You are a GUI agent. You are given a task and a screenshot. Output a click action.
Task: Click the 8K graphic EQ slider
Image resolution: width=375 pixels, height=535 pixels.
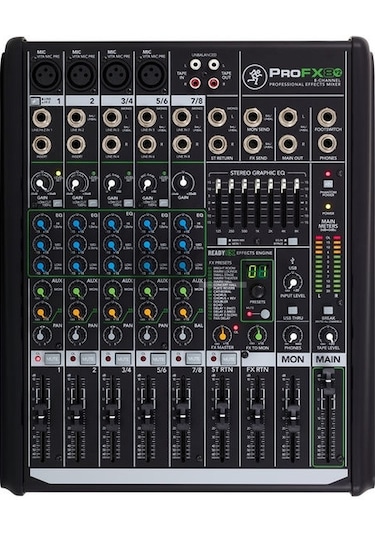[297, 186]
